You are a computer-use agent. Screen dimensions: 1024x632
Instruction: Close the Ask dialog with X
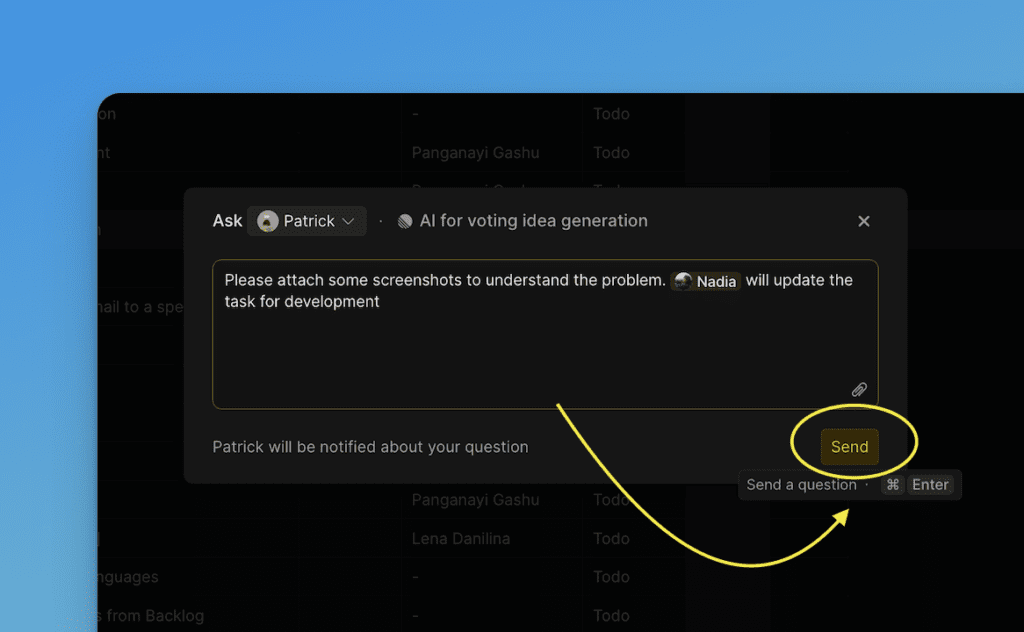click(864, 221)
